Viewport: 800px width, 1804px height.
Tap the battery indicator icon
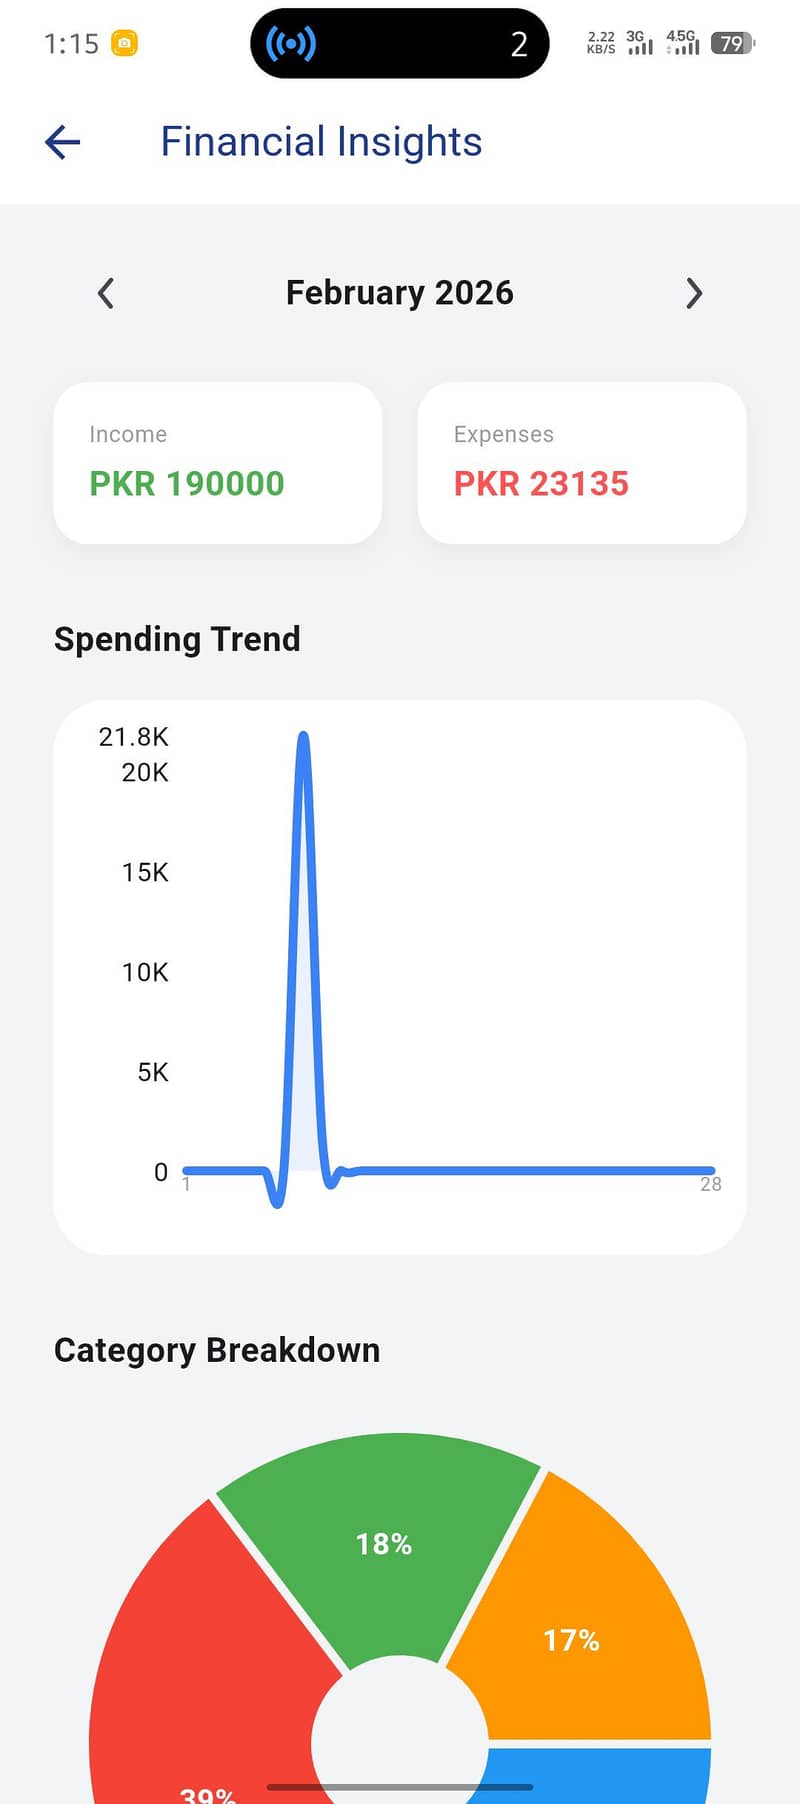[732, 43]
